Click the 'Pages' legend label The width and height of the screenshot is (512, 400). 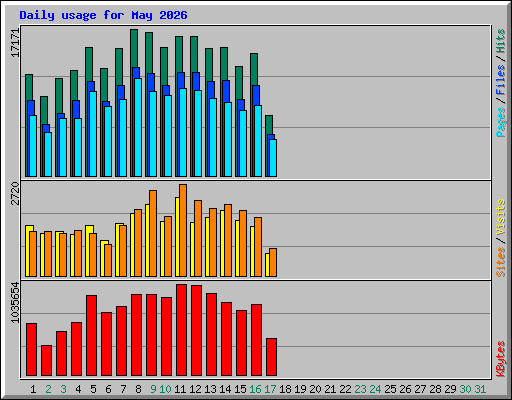click(501, 122)
